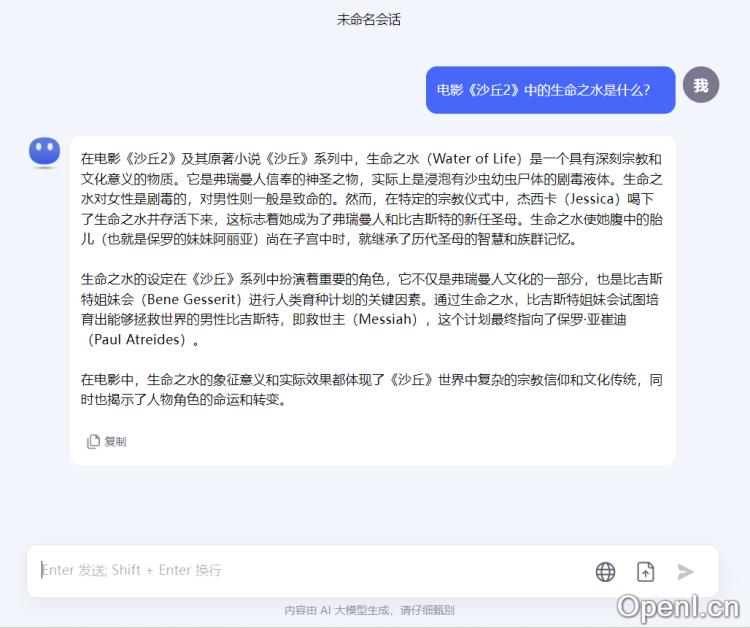Click the 复制 copy label
Image resolution: width=750 pixels, height=628 pixels.
(x=115, y=441)
